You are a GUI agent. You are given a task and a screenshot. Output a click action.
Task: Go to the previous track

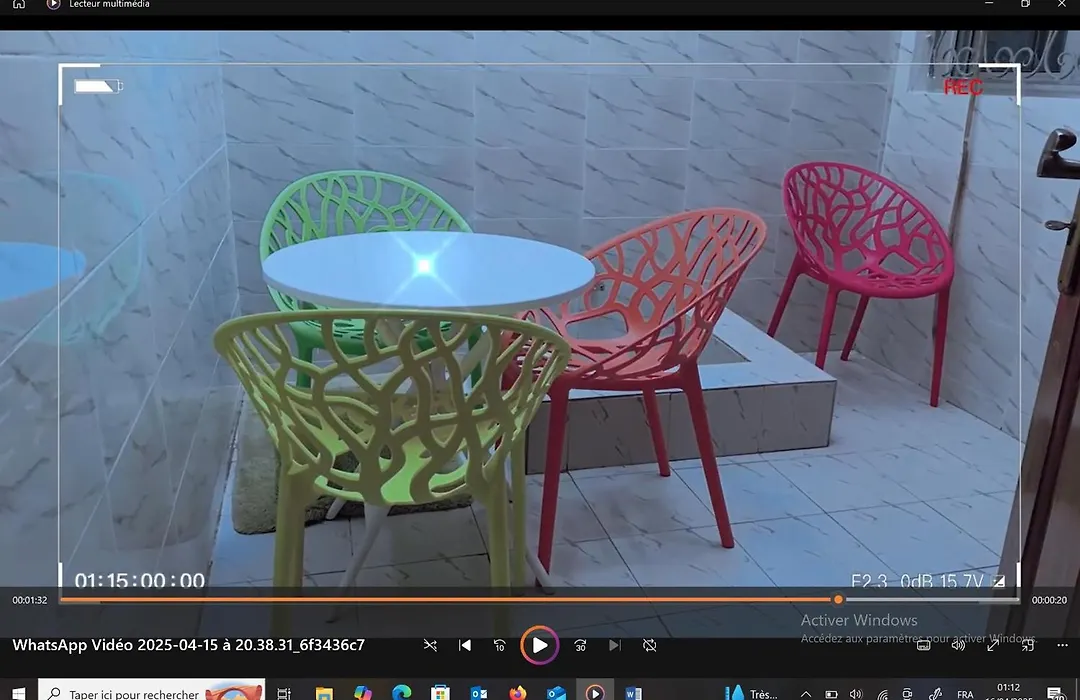(465, 646)
